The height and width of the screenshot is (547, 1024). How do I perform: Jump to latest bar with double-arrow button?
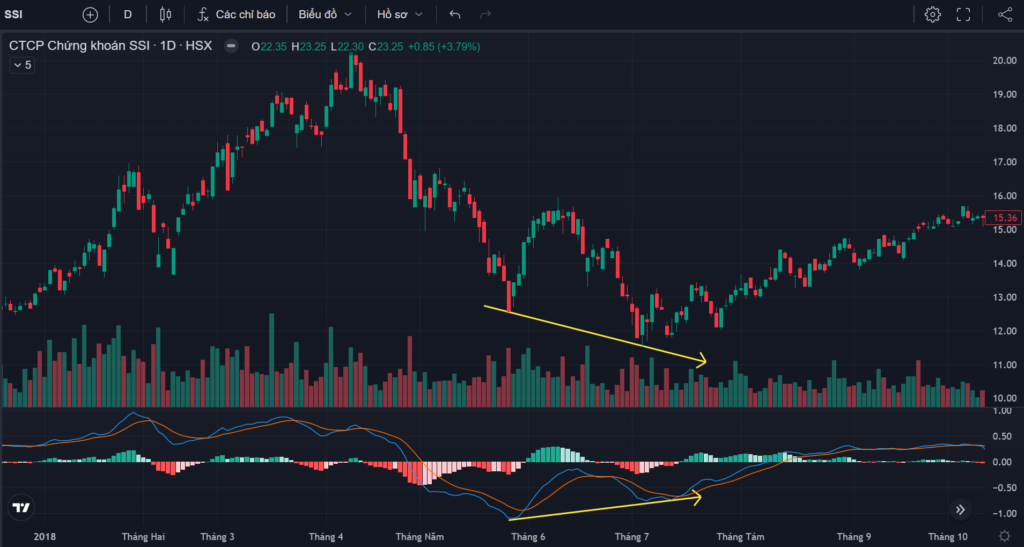pyautogui.click(x=960, y=510)
